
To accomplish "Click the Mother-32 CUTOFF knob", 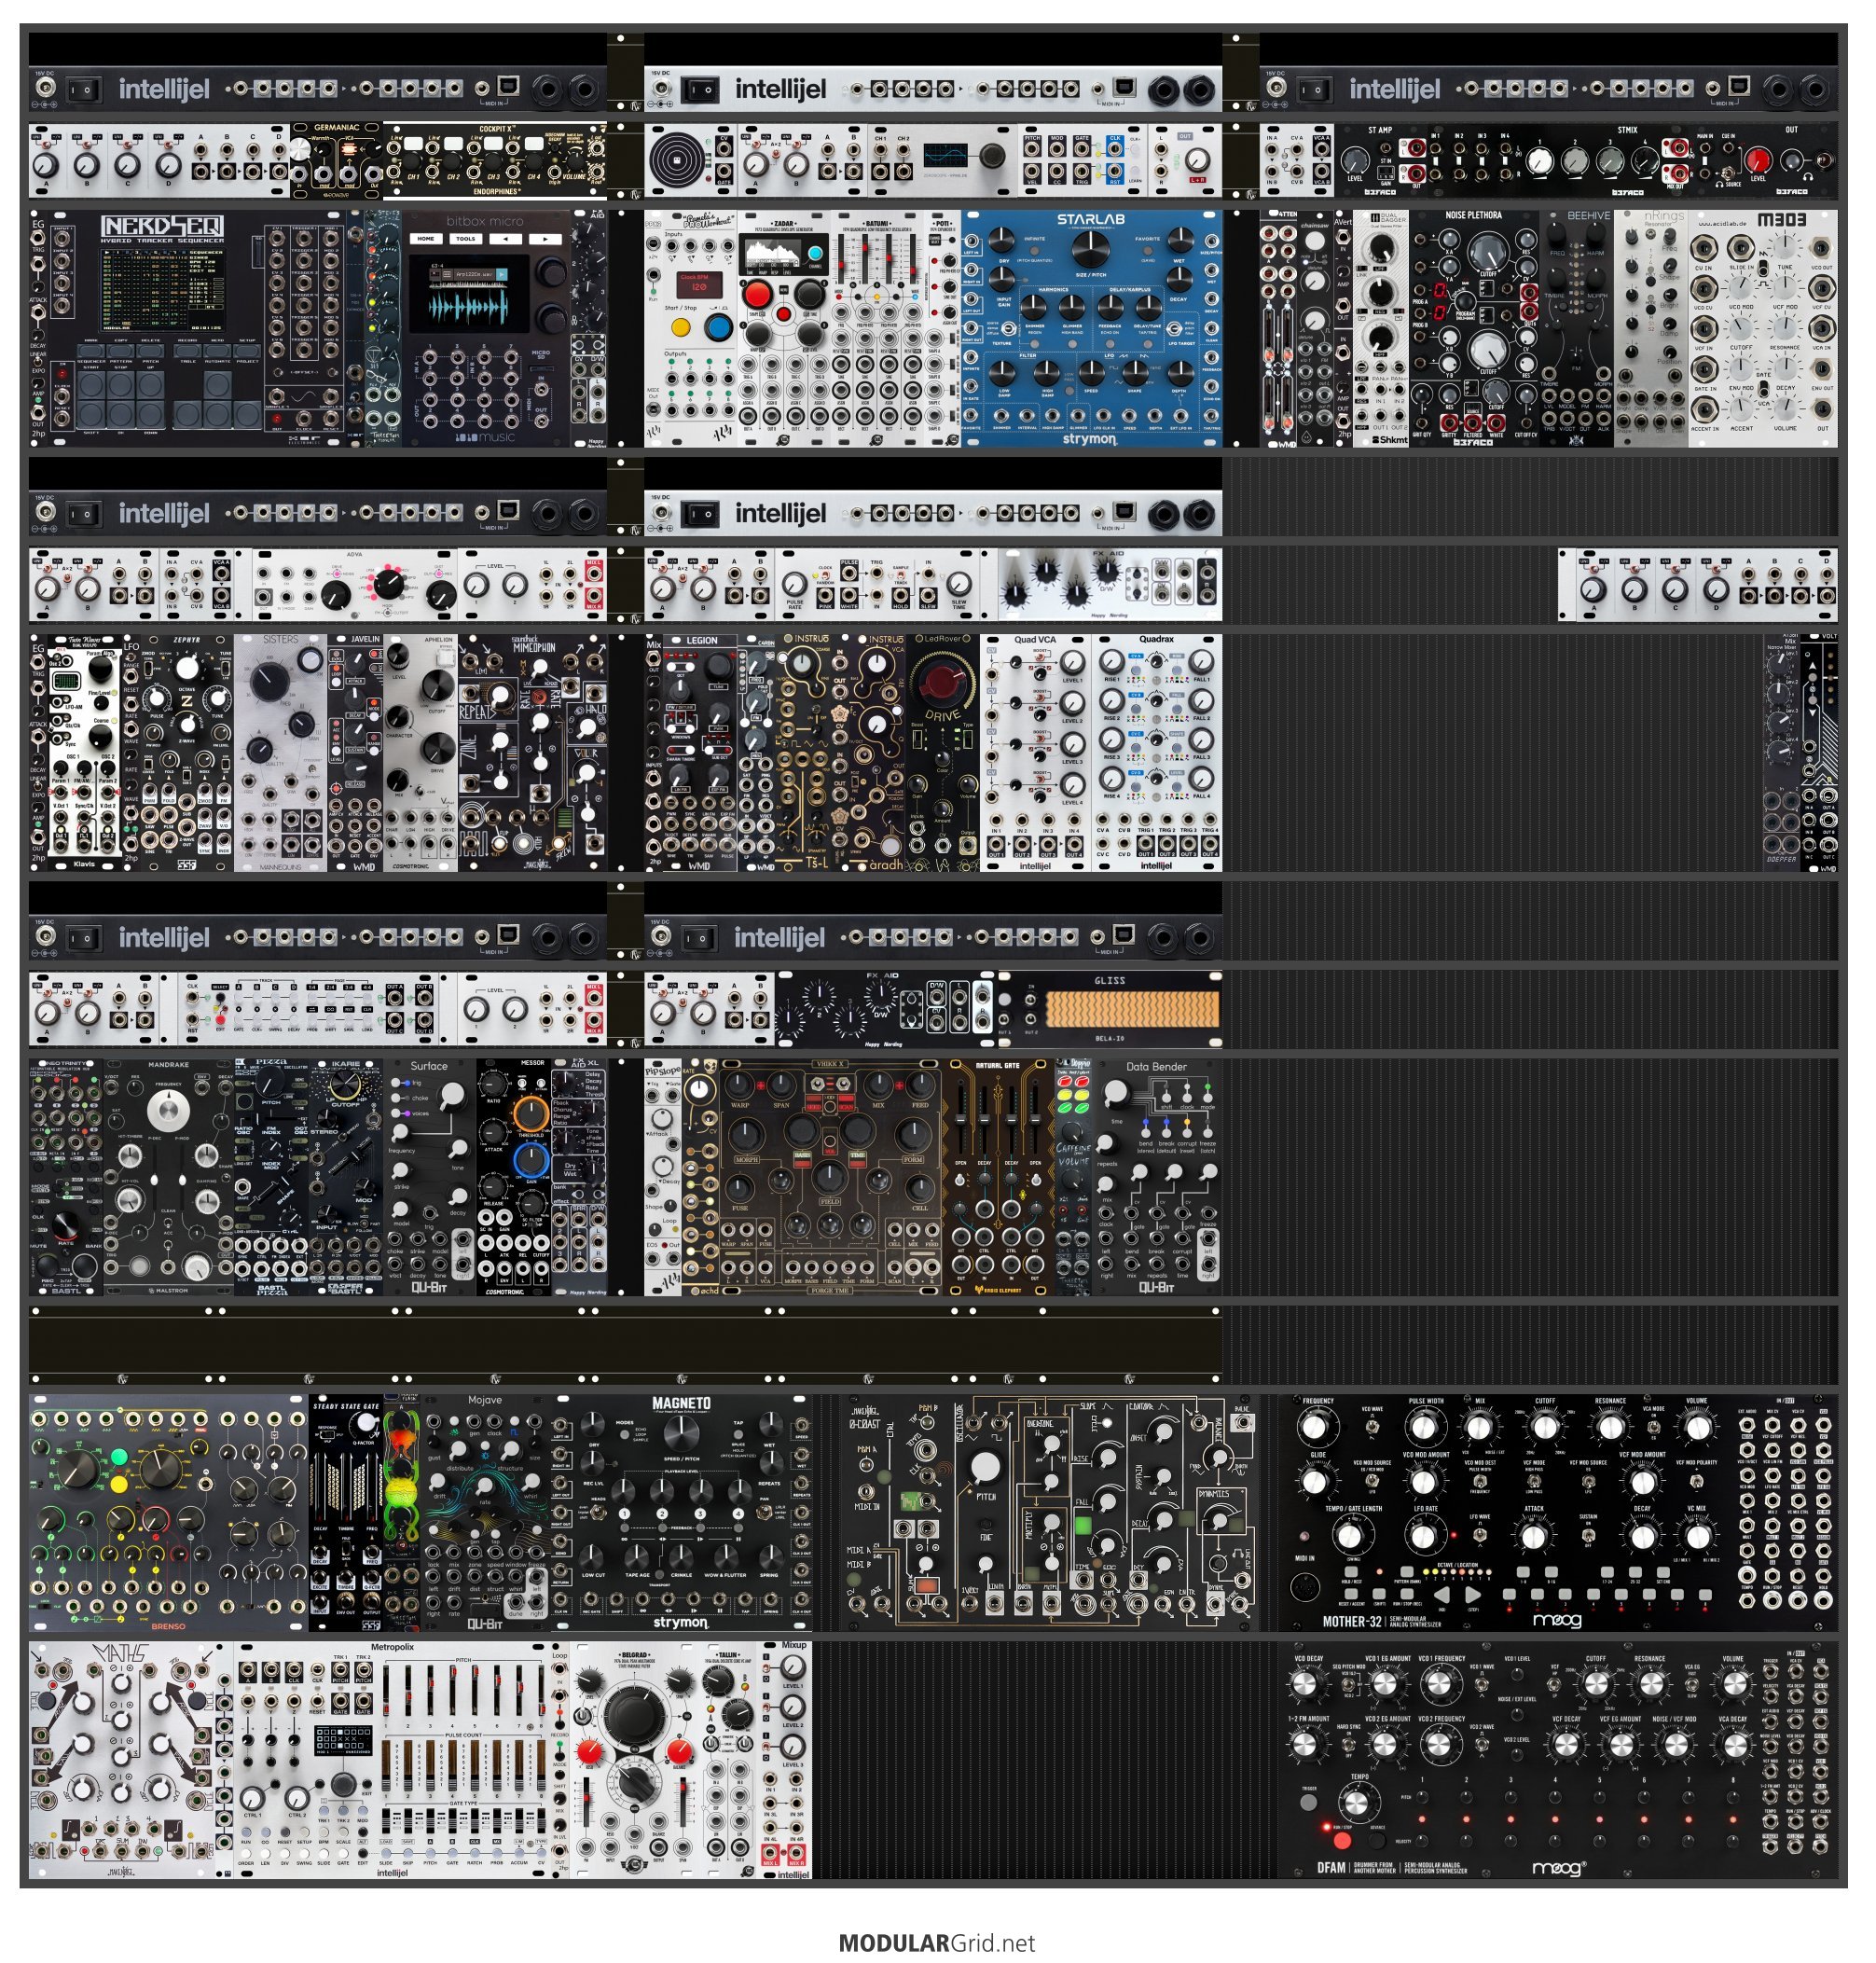I will point(1545,1427).
